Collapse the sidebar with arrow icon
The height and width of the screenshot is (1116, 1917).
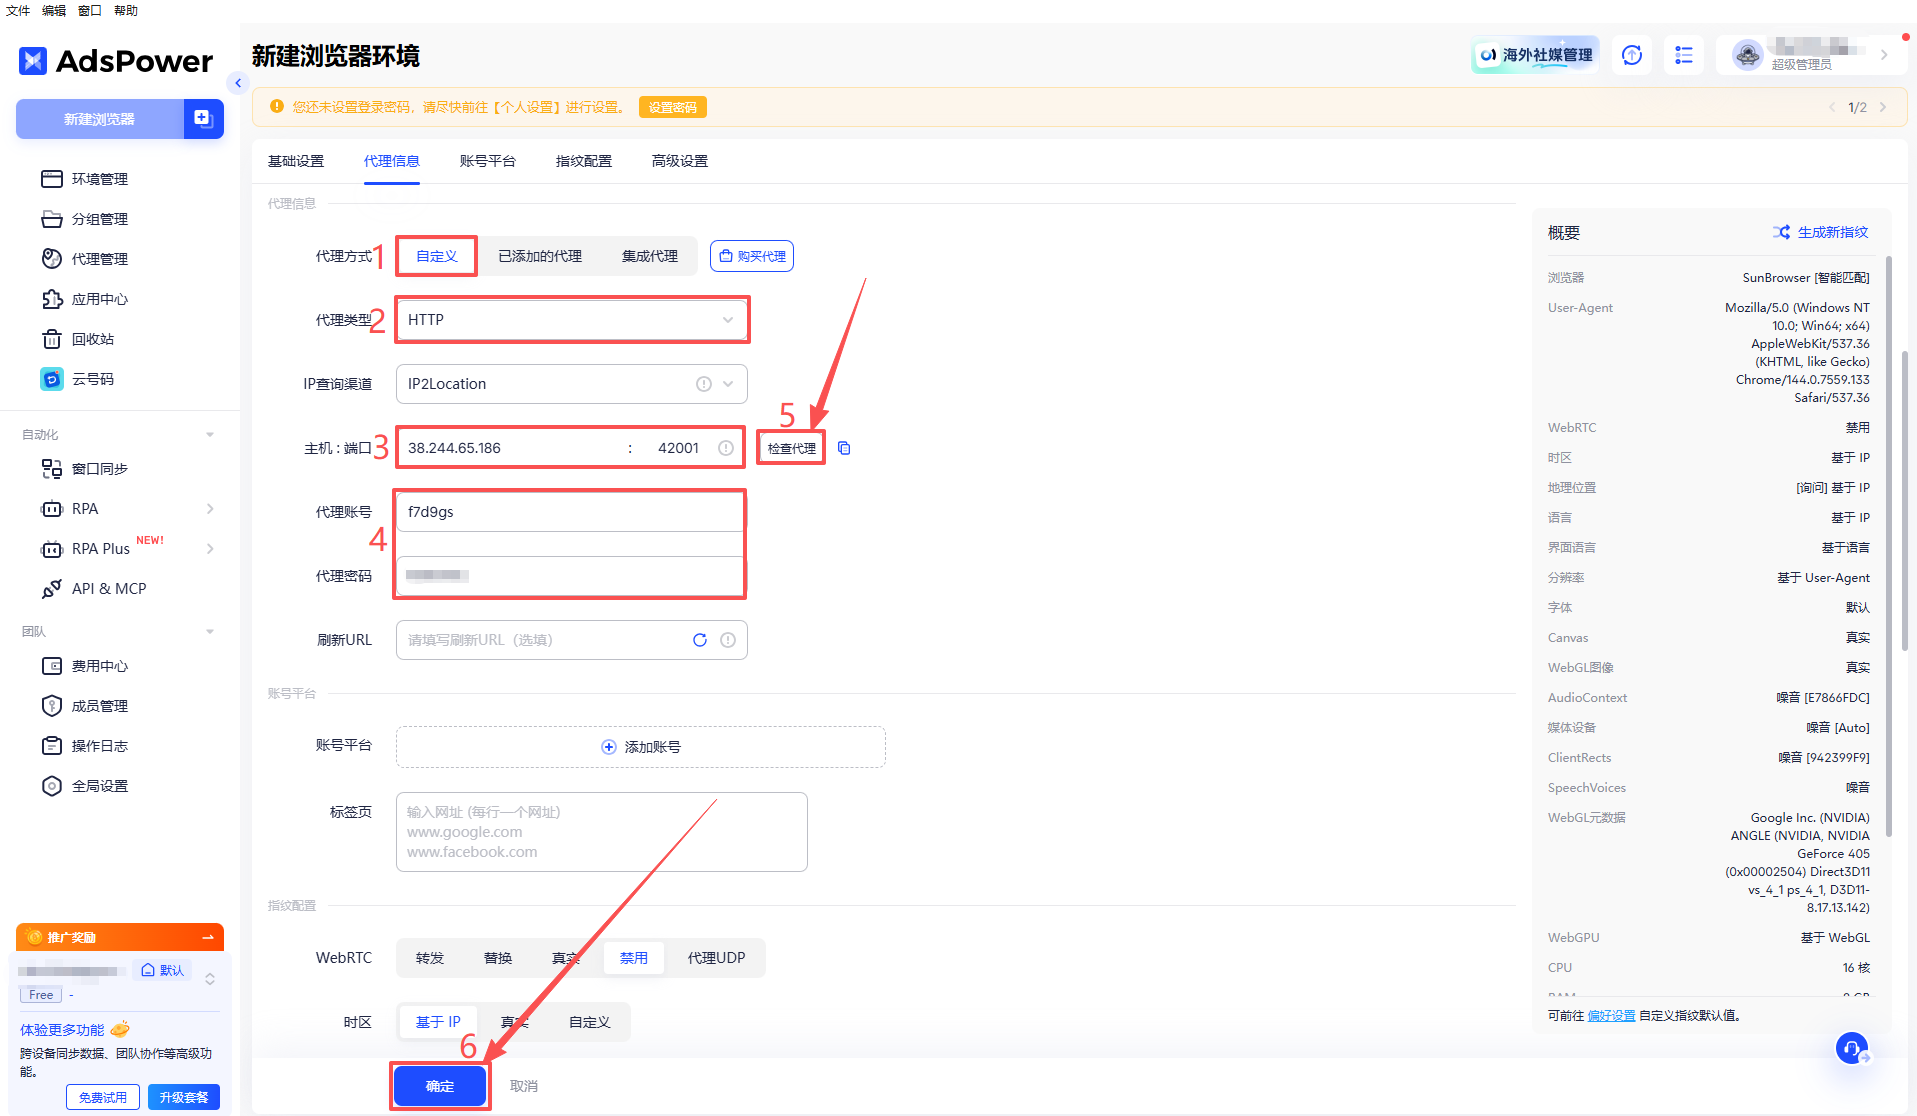click(x=238, y=83)
